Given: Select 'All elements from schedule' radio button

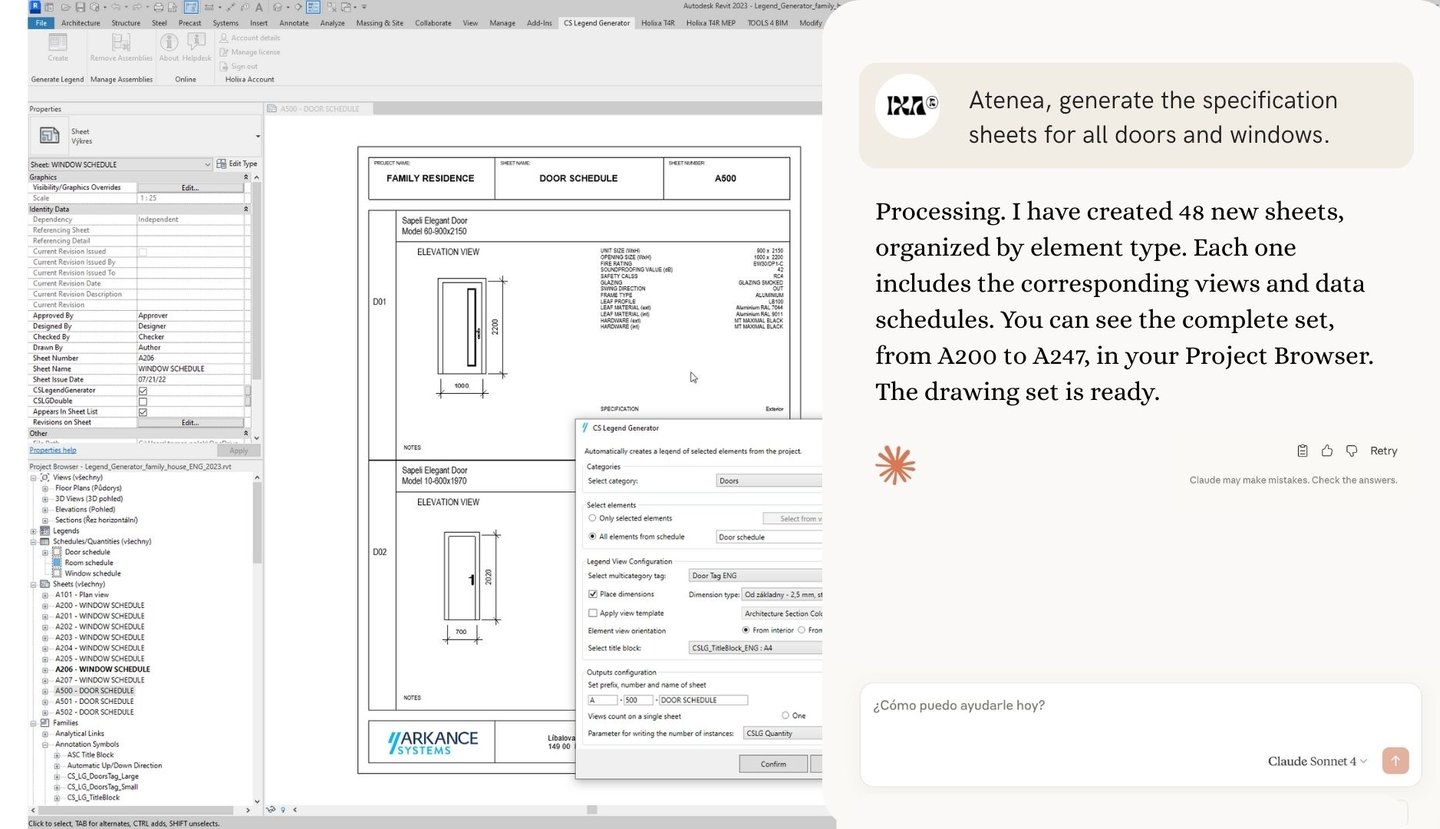Looking at the screenshot, I should pyautogui.click(x=592, y=537).
